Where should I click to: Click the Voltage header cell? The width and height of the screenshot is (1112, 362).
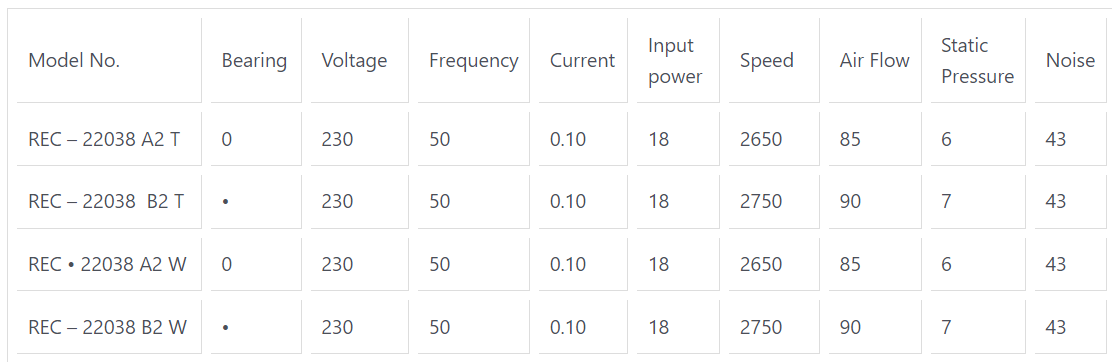coord(355,61)
